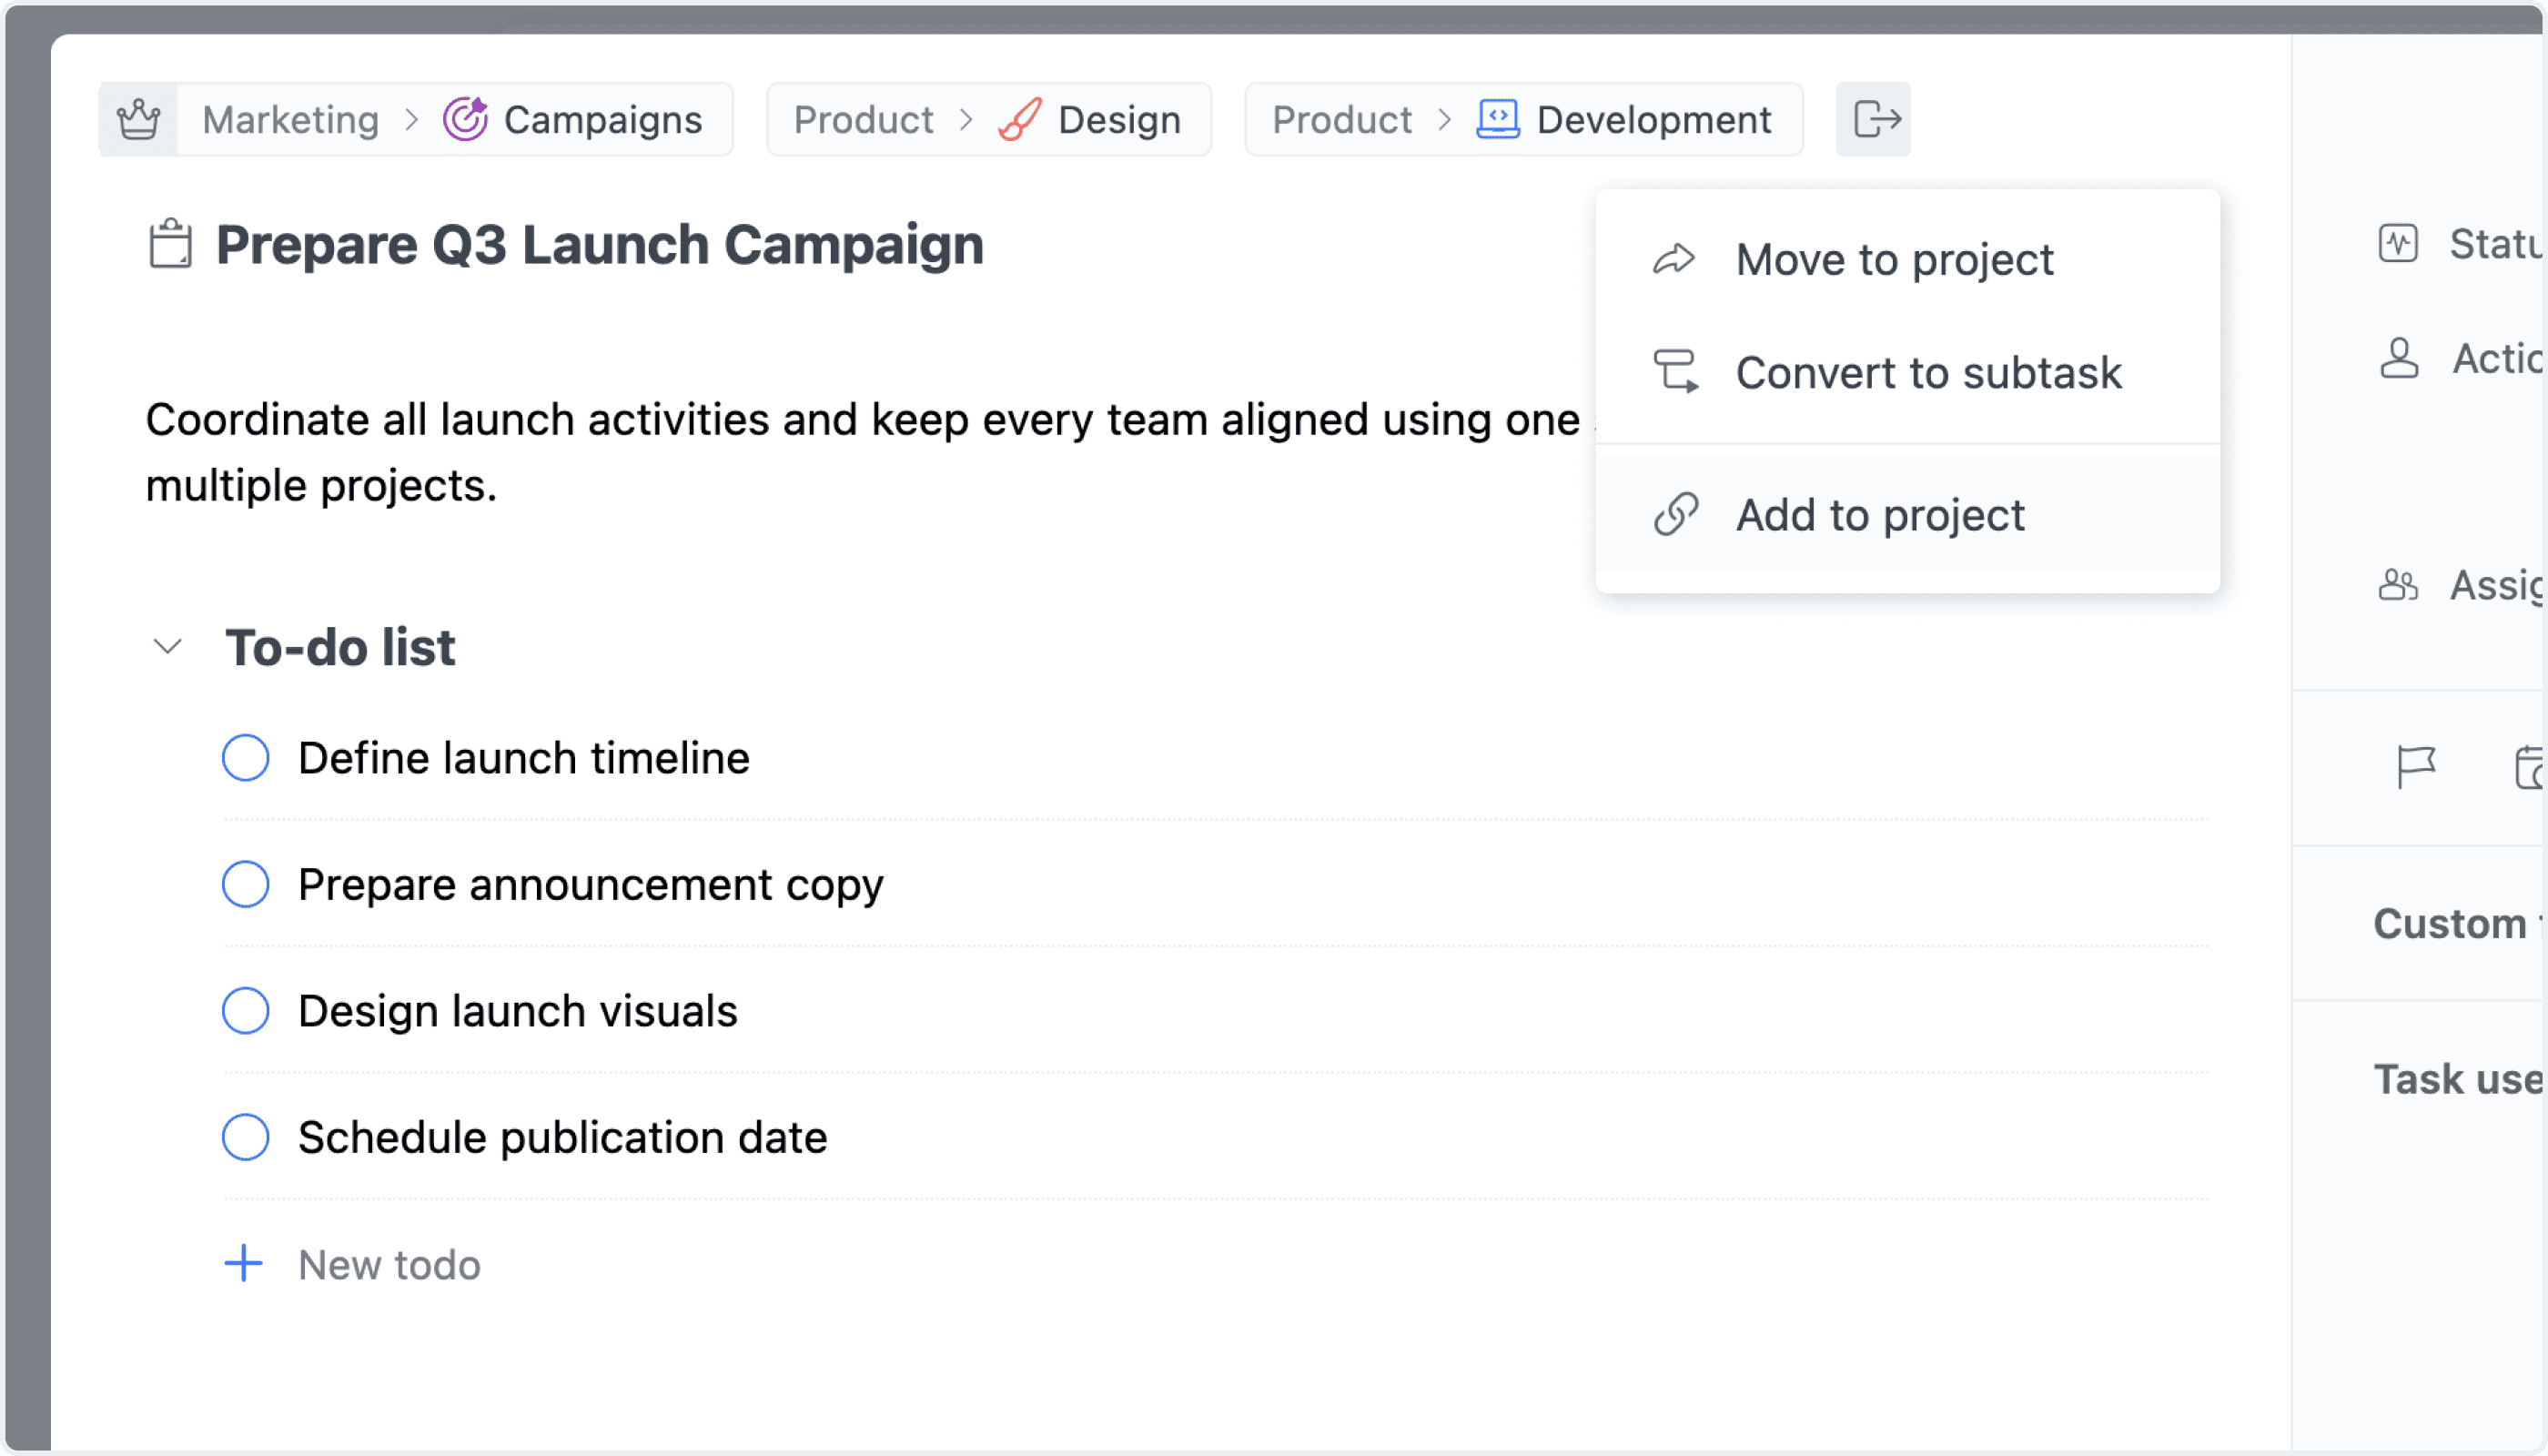The width and height of the screenshot is (2548, 1456).
Task: Click the Design paintbrush icon
Action: 1020,119
